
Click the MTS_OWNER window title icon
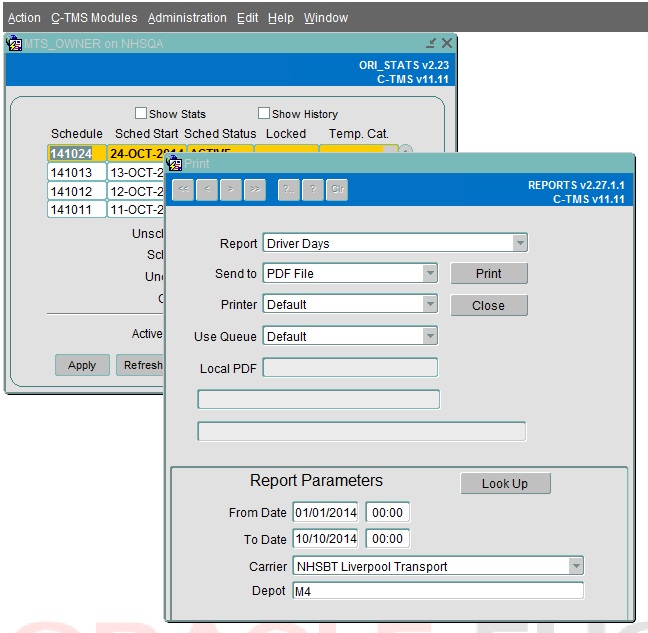pos(14,43)
